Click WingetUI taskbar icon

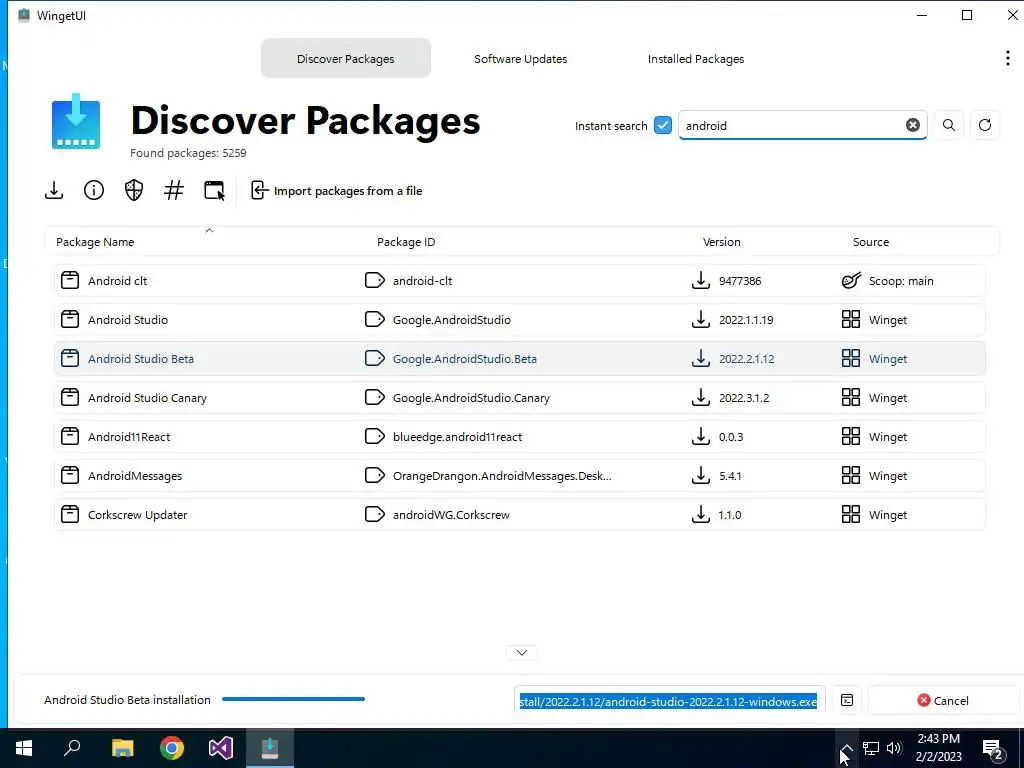pos(270,748)
